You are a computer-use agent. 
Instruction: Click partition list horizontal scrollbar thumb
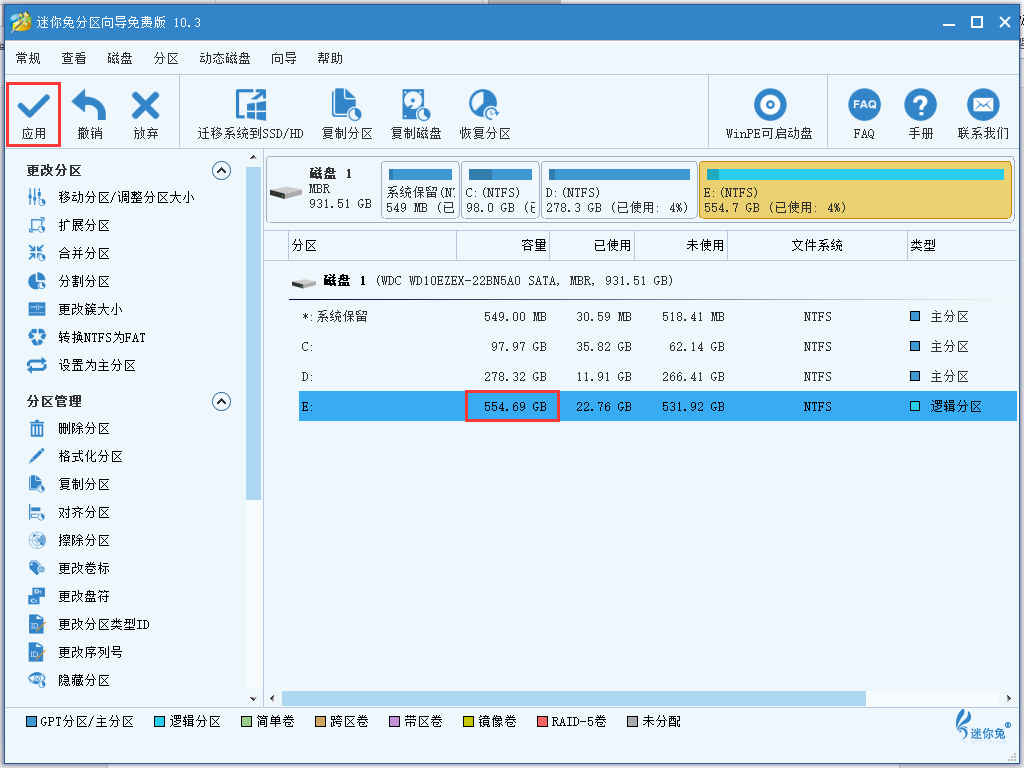(x=573, y=698)
